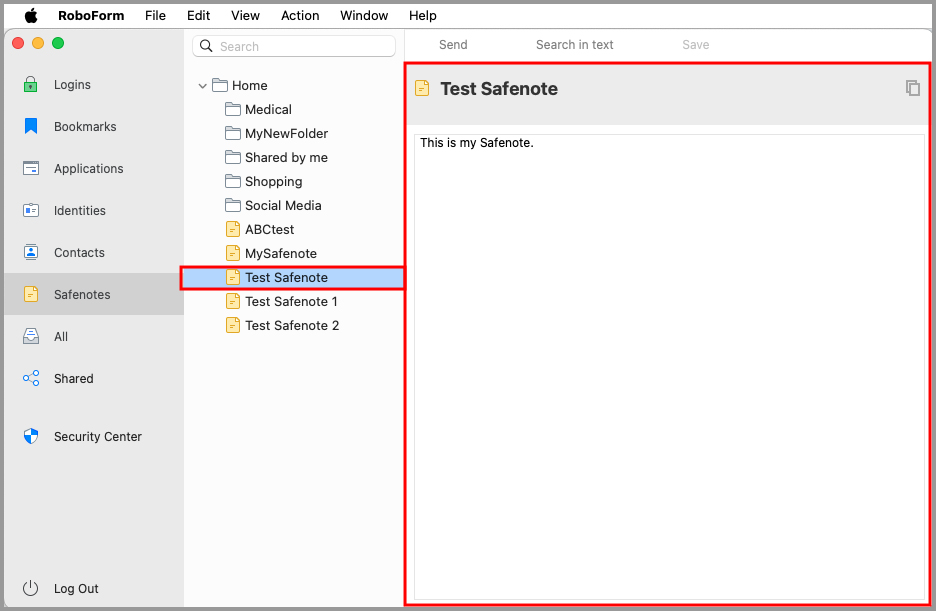This screenshot has width=936, height=611.
Task: Click the All inbox tray icon
Action: [x=30, y=336]
